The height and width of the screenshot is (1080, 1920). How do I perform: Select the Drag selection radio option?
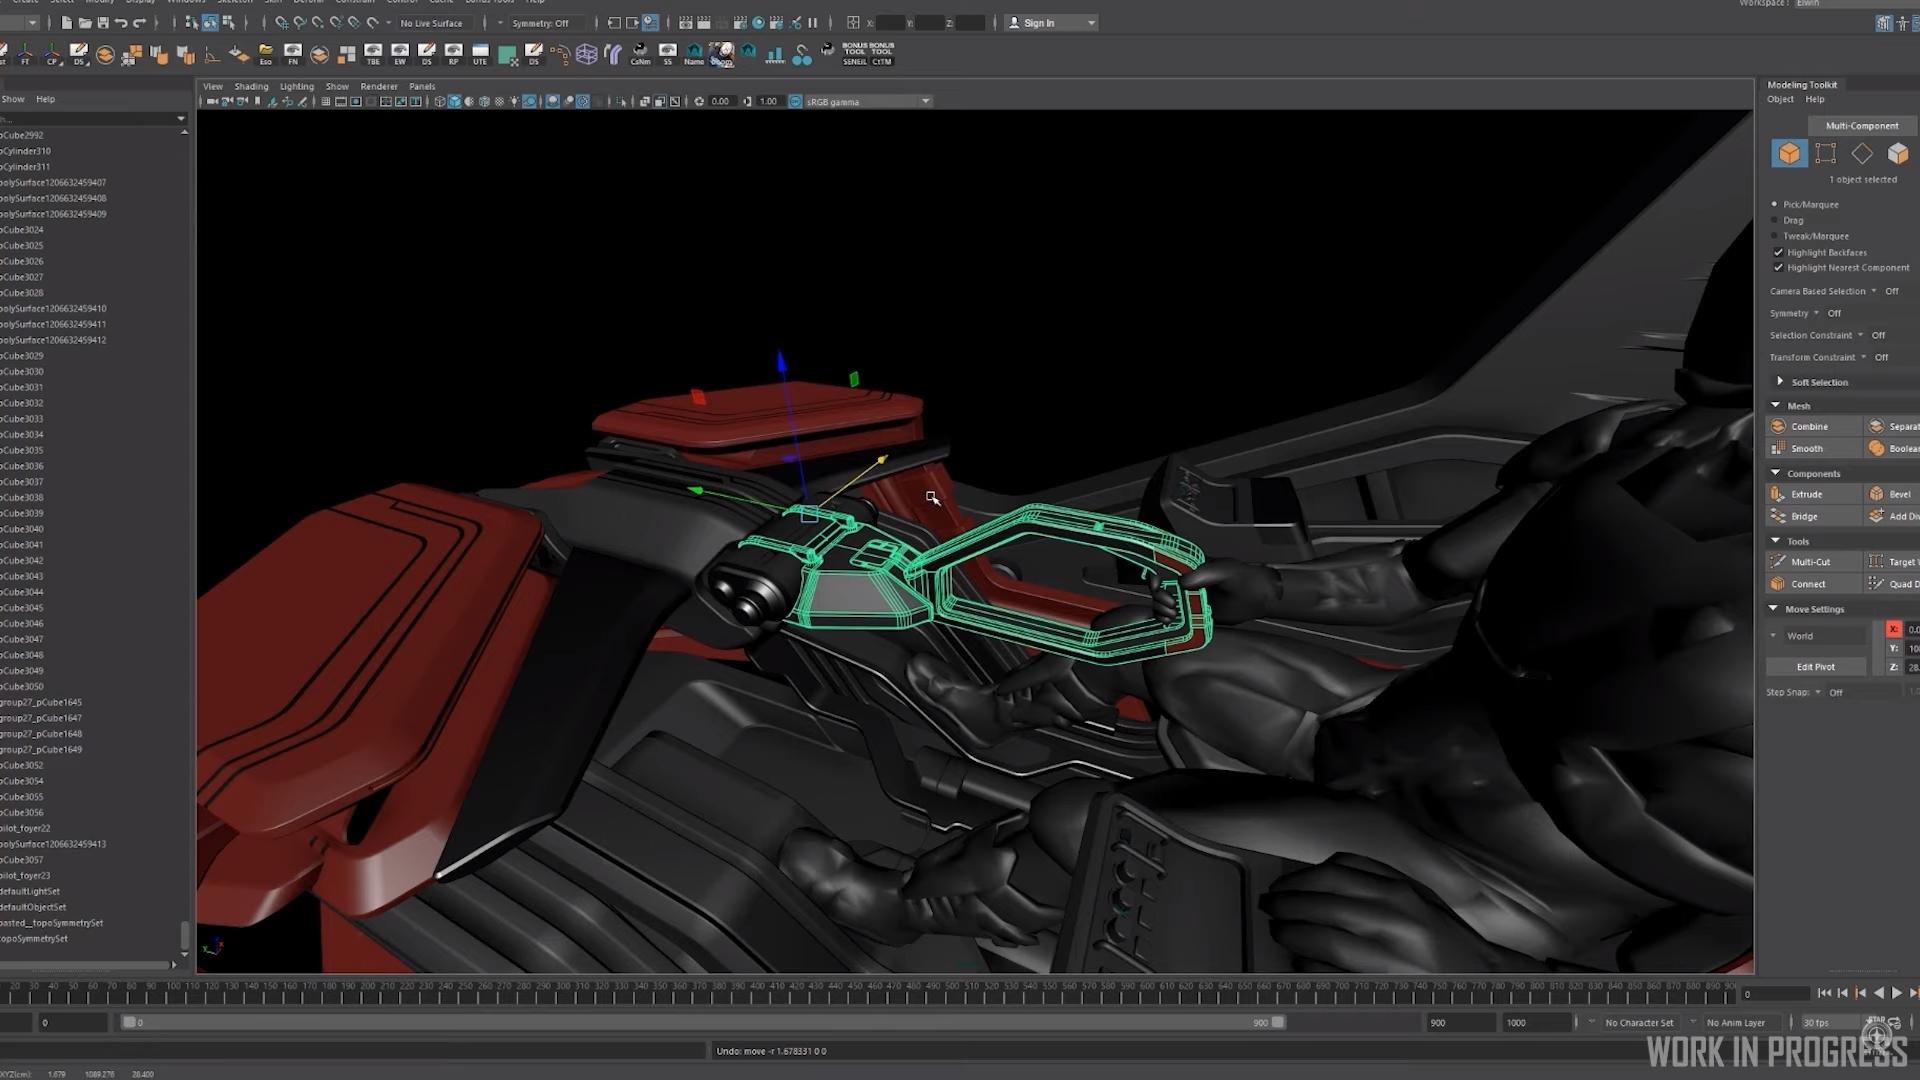1775,220
